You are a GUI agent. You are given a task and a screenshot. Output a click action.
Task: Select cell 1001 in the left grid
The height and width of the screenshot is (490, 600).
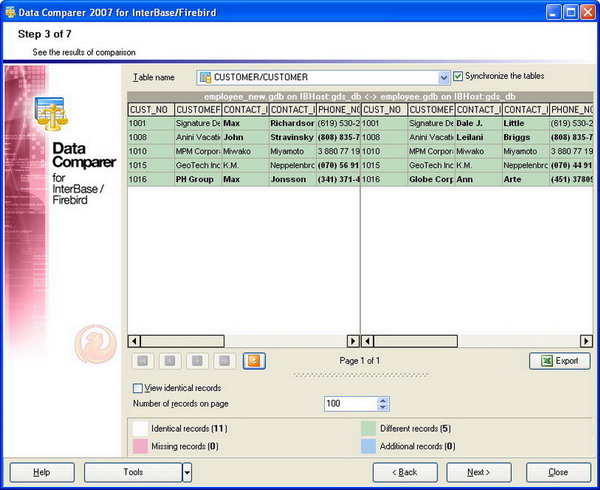coord(151,124)
